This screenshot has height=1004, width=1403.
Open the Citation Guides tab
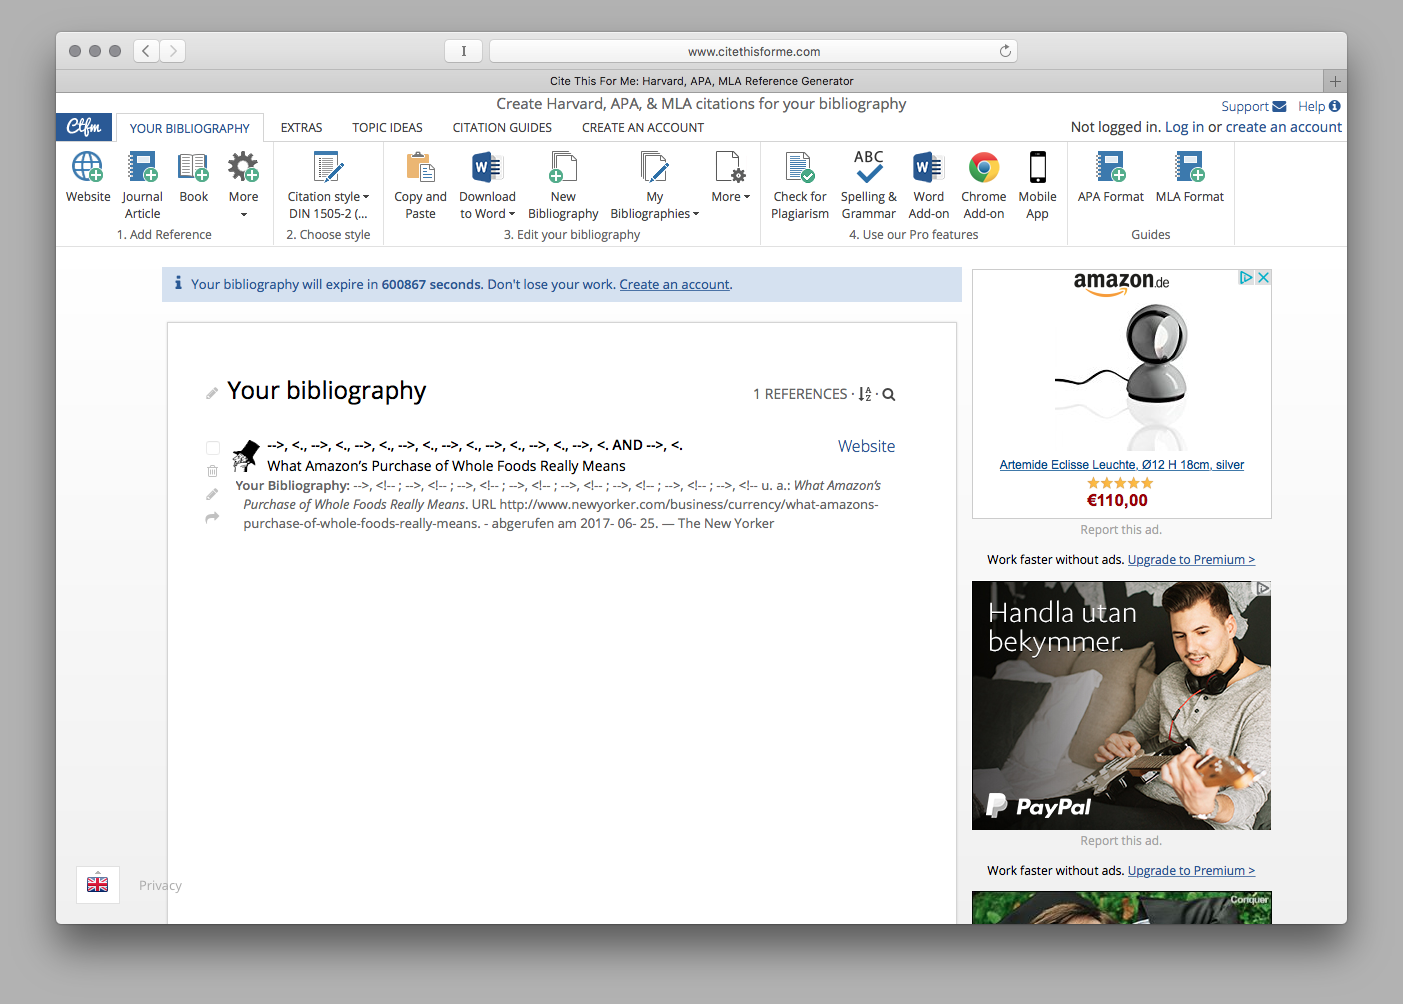(502, 128)
